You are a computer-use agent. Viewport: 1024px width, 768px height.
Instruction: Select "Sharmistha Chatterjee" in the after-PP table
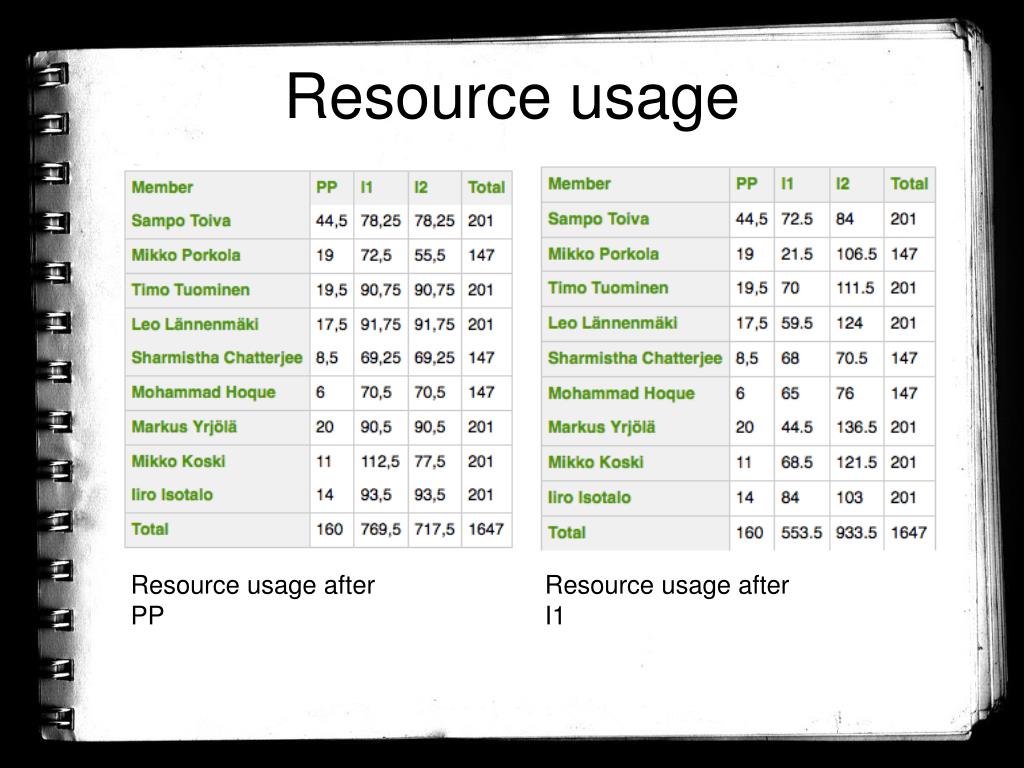point(217,358)
